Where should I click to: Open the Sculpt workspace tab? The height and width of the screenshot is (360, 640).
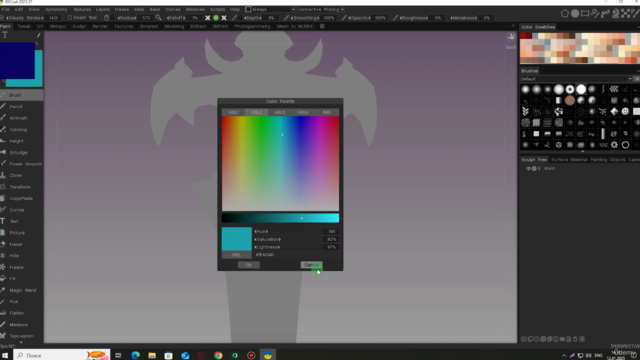79,26
